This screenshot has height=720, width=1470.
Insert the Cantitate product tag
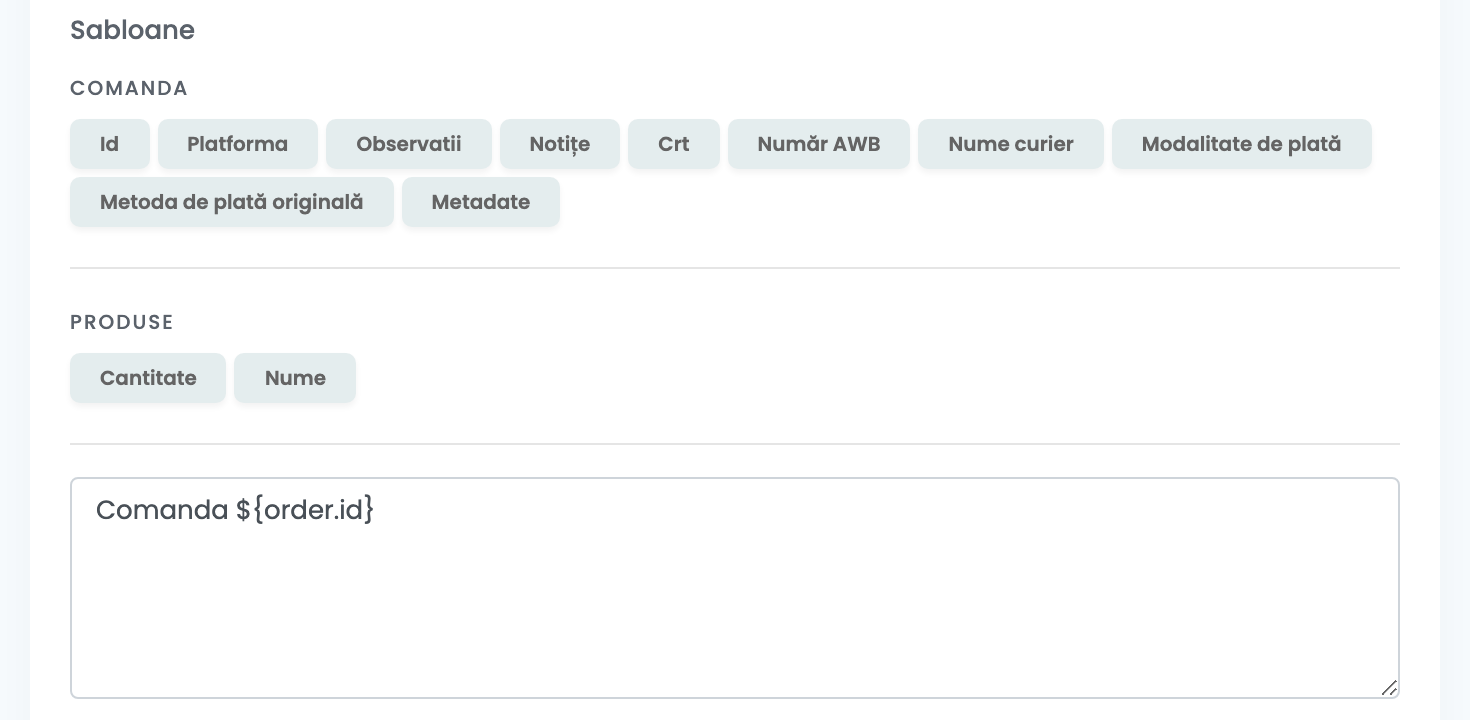click(x=148, y=378)
